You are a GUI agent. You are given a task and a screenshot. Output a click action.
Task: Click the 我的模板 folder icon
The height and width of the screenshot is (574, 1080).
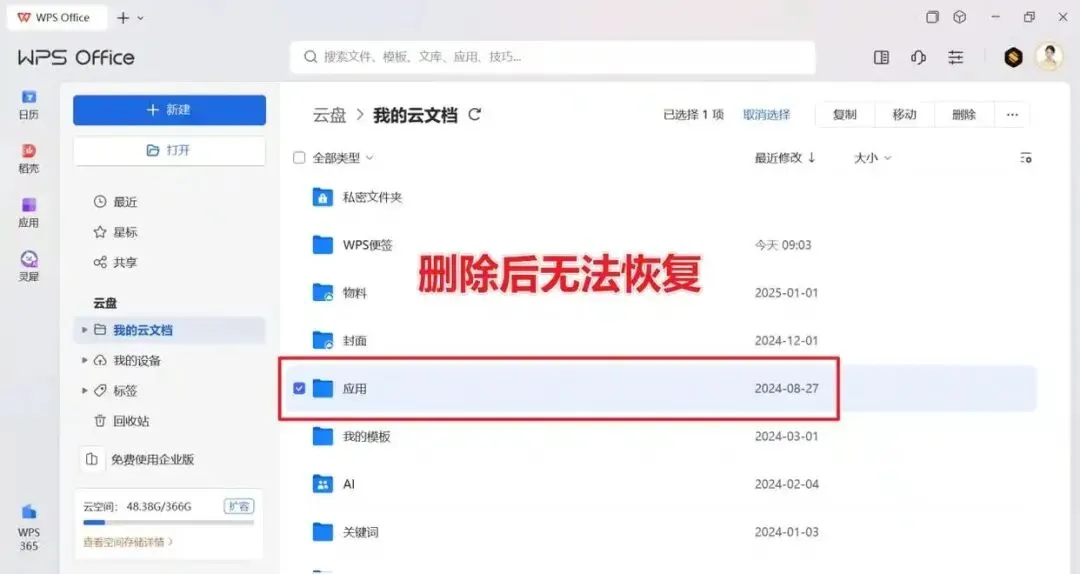322,436
